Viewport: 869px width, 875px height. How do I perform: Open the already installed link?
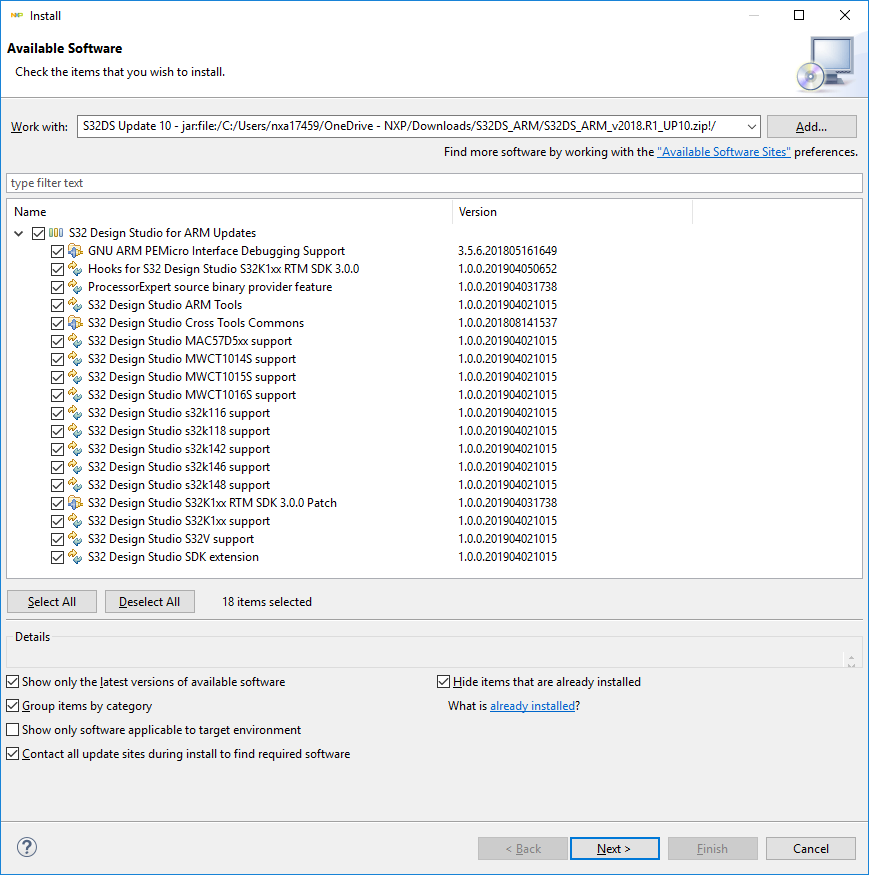coord(532,706)
